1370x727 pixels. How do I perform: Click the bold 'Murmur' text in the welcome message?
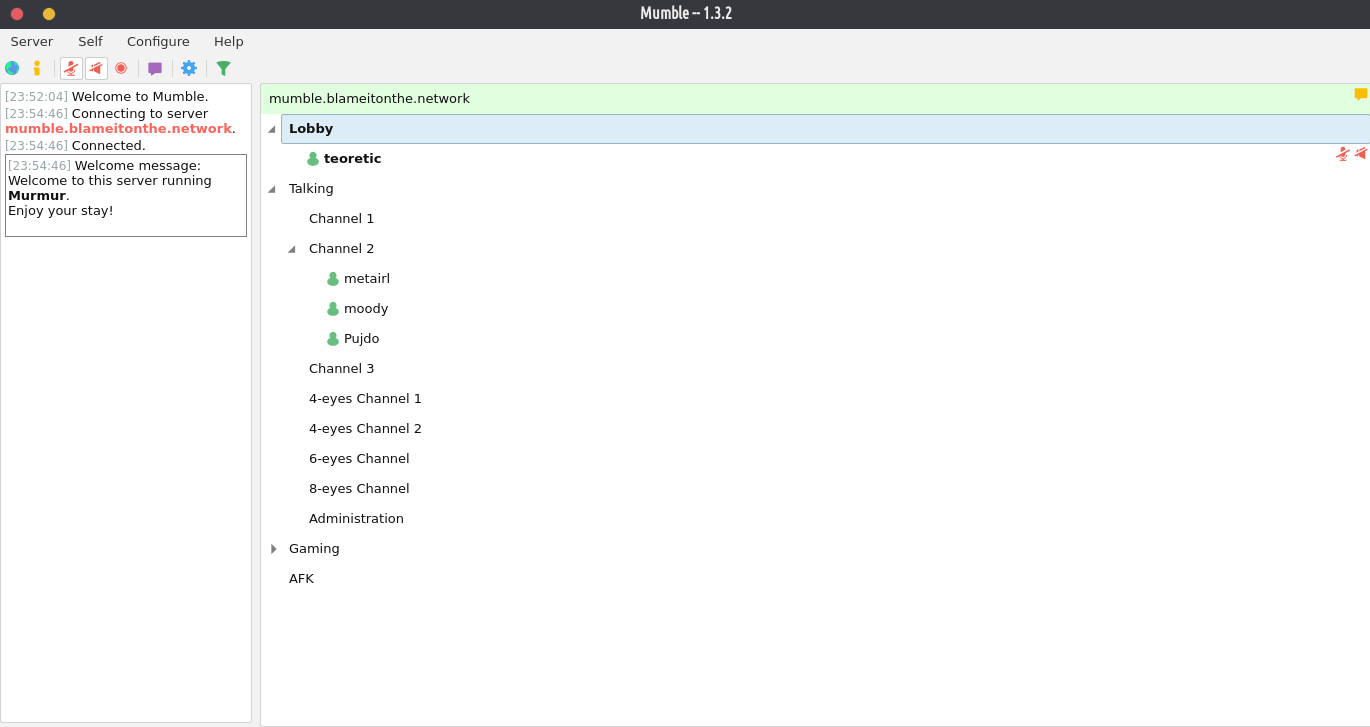[x=36, y=196]
